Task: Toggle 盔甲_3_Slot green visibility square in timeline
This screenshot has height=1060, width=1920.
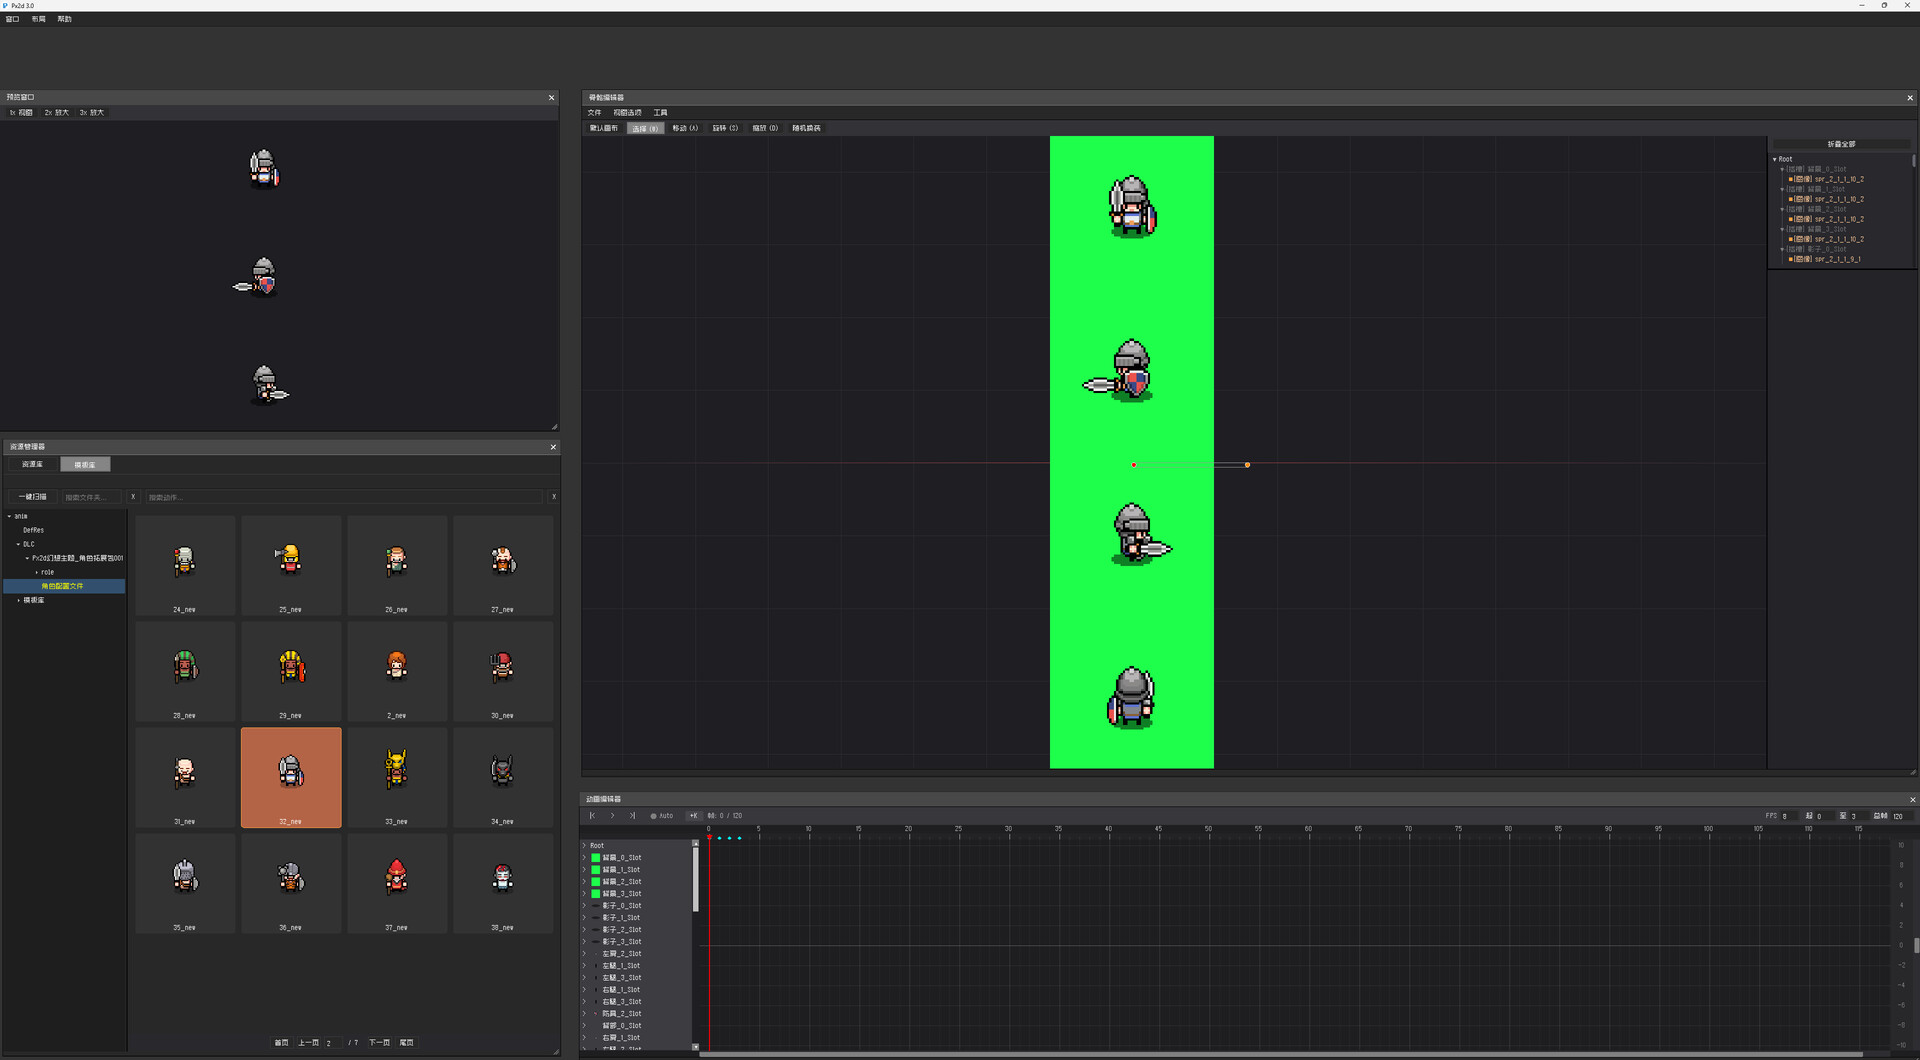Action: click(x=596, y=894)
